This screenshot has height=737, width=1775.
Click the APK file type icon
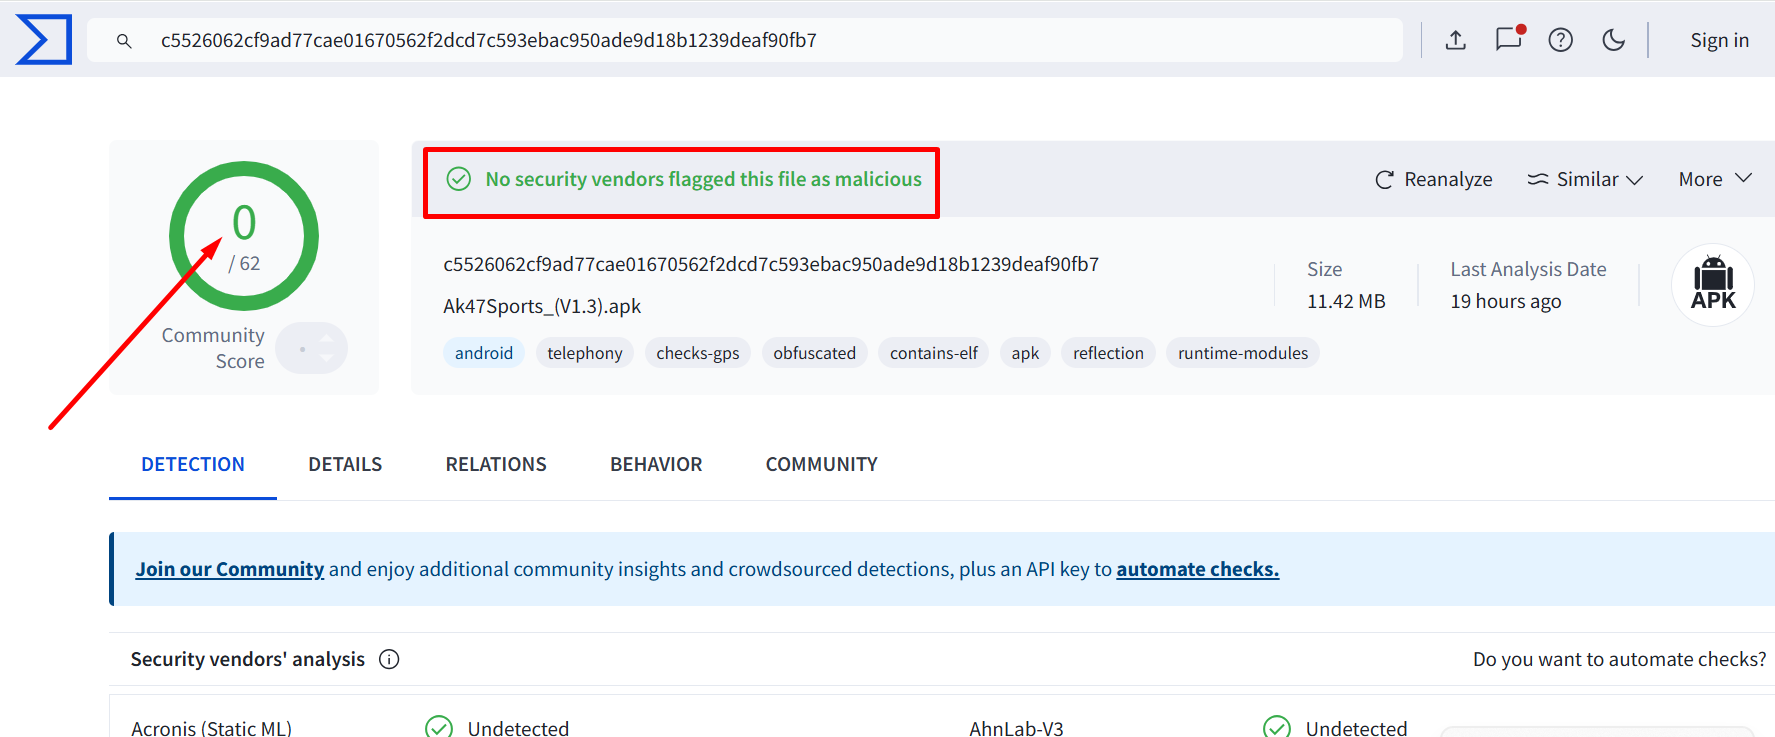1713,284
